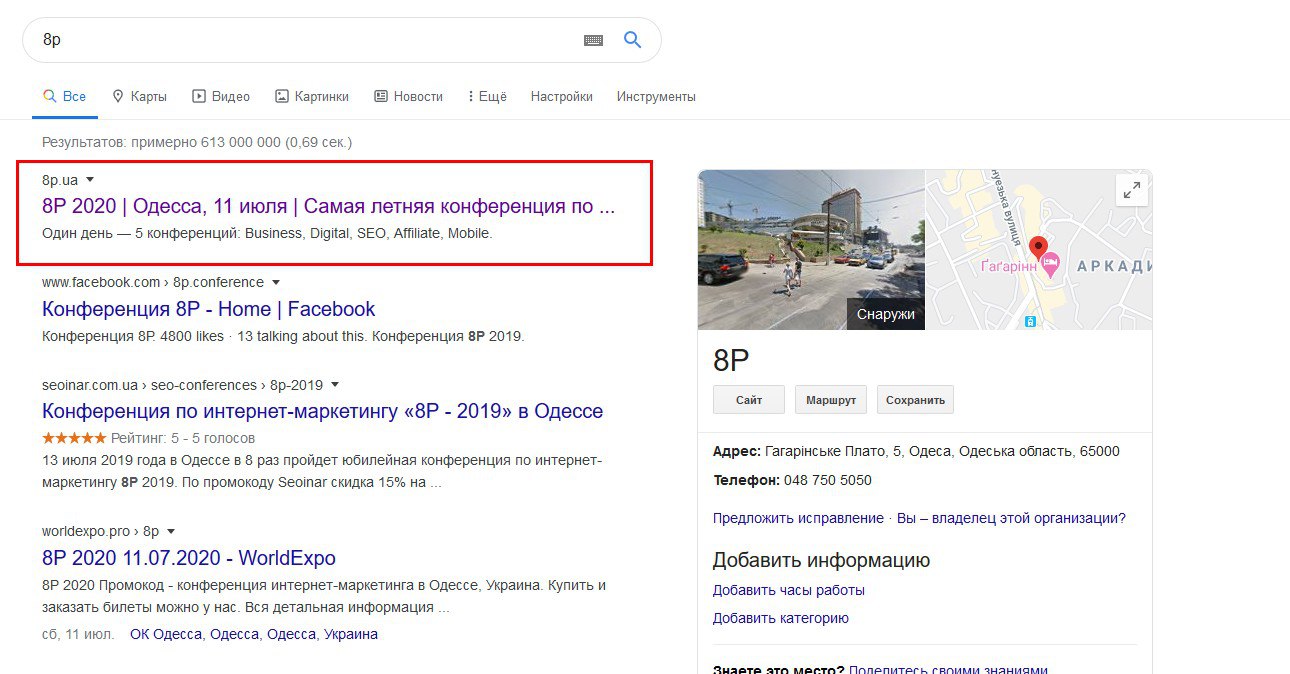Click Добавить часы работы link

click(x=789, y=590)
